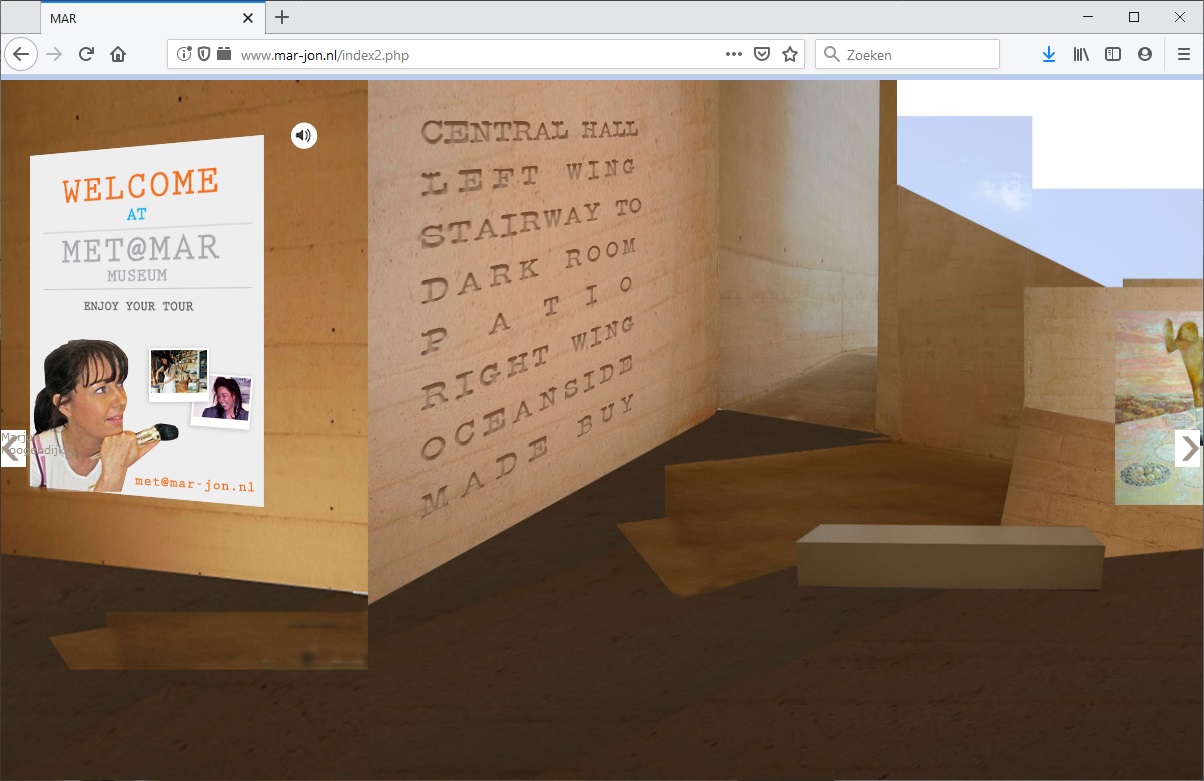Image resolution: width=1204 pixels, height=781 pixels.
Task: Go to the browser Home page
Action: click(x=118, y=55)
